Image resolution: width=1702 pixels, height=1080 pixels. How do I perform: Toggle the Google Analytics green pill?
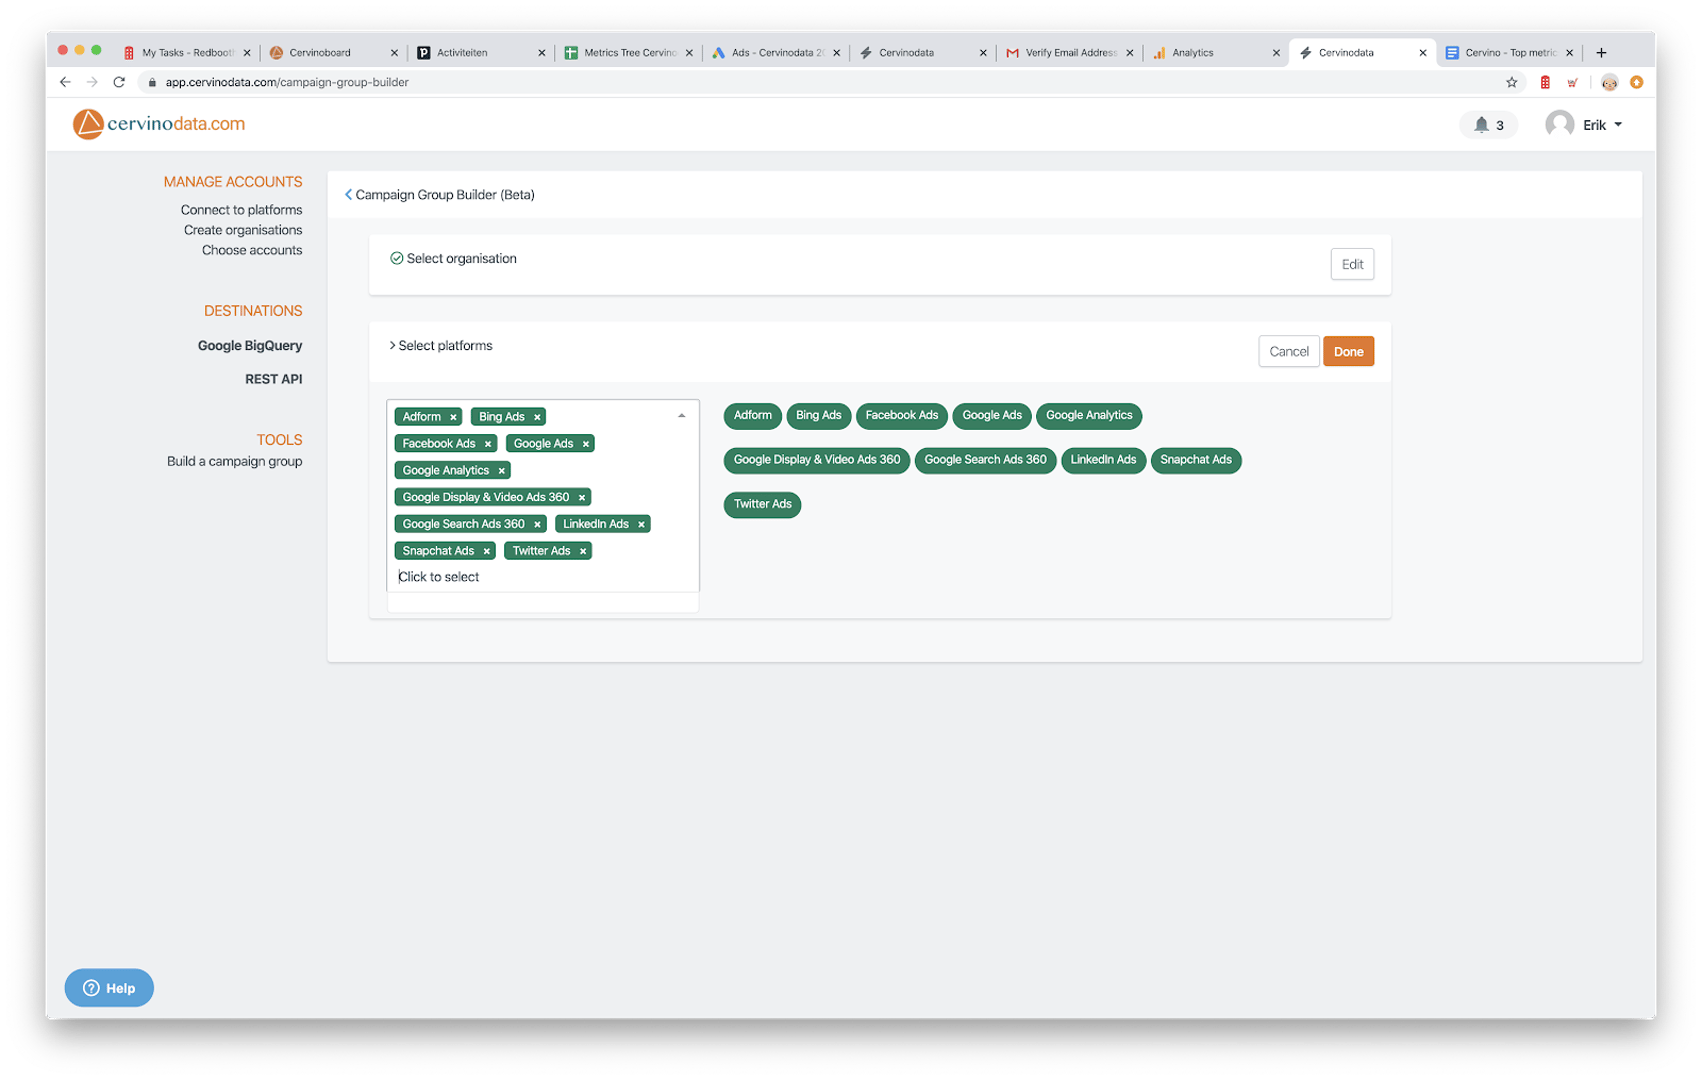(x=1088, y=416)
